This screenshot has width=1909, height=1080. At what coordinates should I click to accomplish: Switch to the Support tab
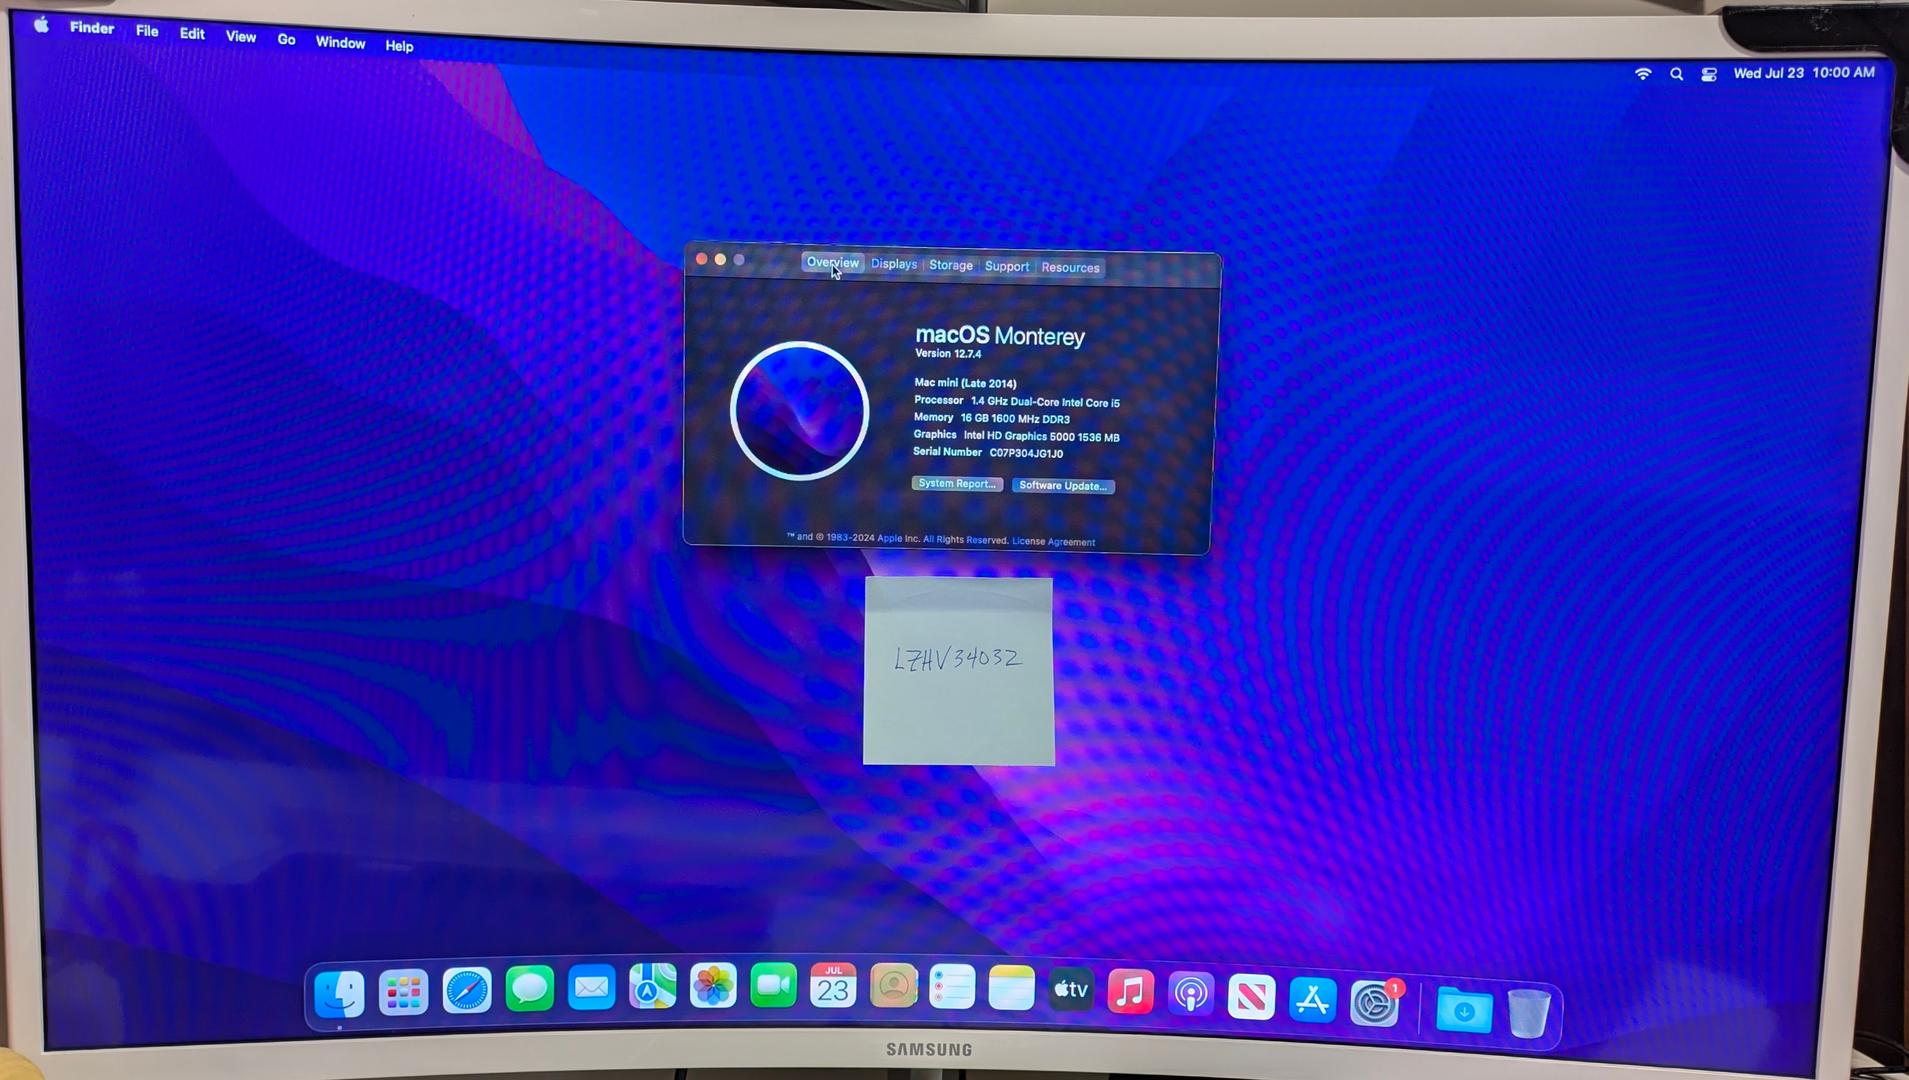[x=1007, y=267]
